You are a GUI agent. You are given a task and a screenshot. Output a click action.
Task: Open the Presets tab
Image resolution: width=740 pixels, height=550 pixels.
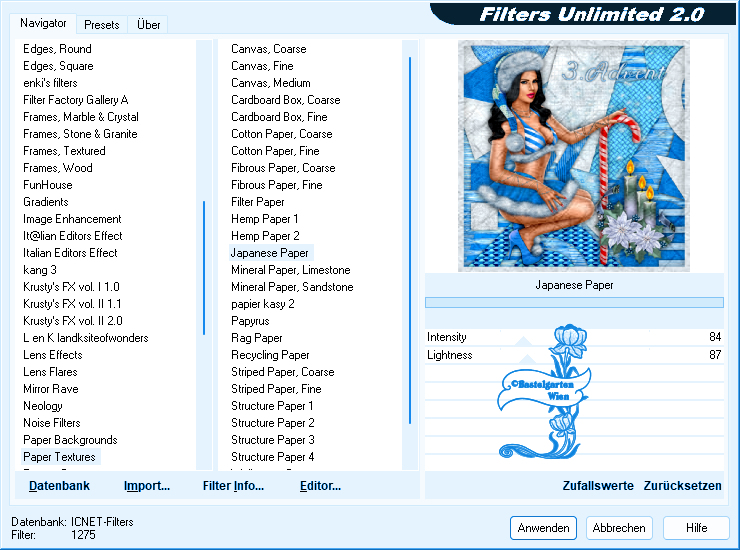coord(101,25)
